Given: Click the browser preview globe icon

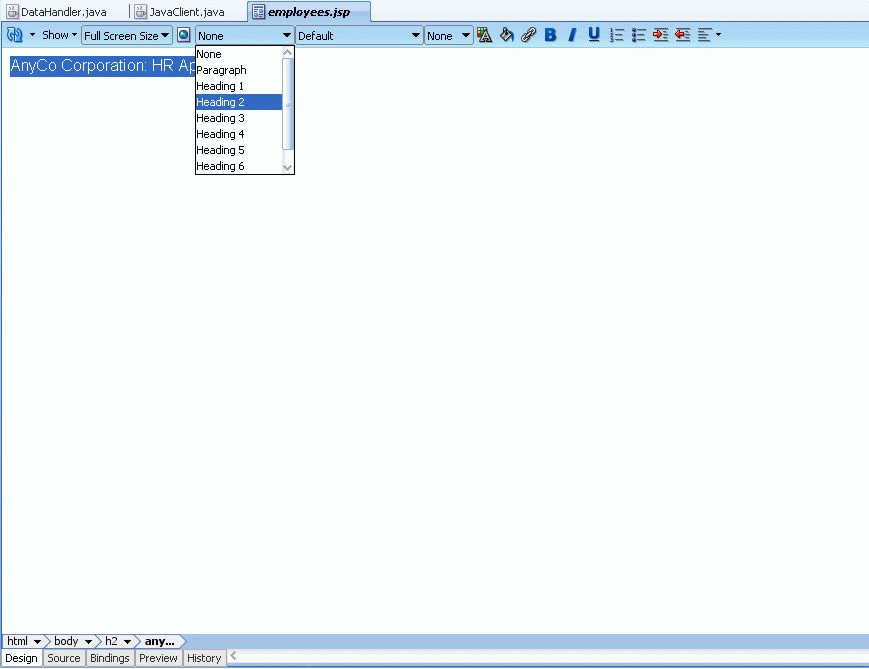Looking at the screenshot, I should click(184, 35).
